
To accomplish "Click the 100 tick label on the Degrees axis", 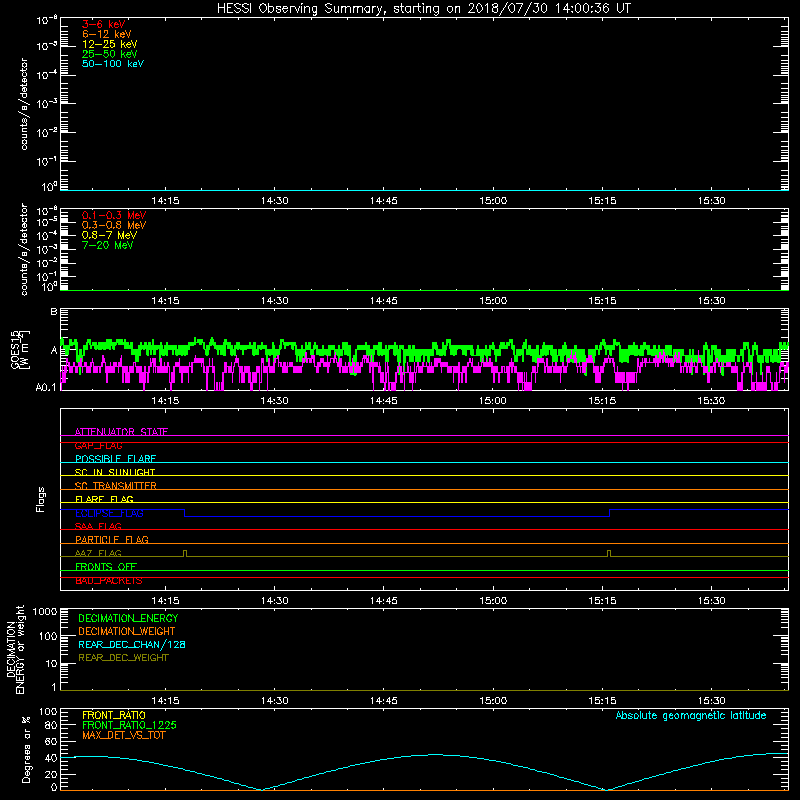I will 48,712.
